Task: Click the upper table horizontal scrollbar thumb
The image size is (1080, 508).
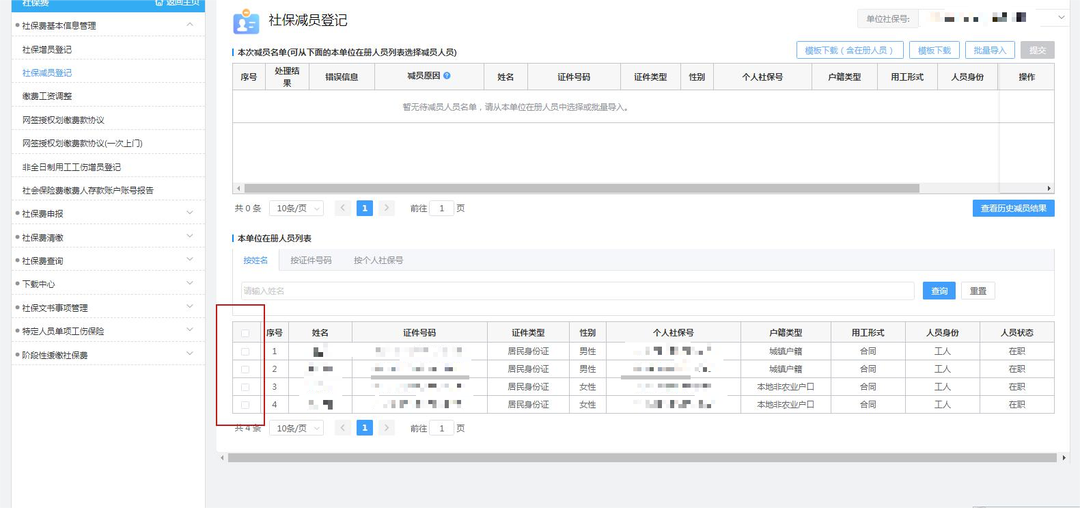Action: (581, 188)
